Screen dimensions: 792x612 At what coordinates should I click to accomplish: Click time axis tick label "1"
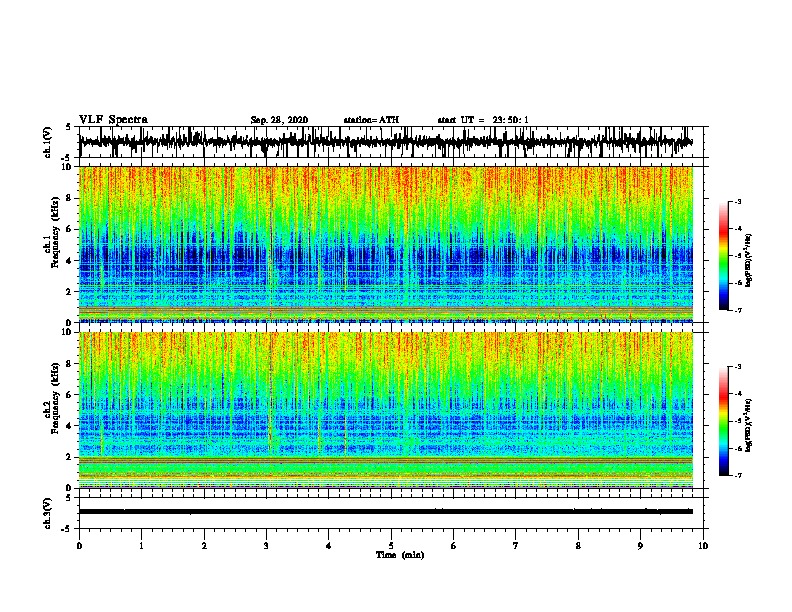coord(142,546)
